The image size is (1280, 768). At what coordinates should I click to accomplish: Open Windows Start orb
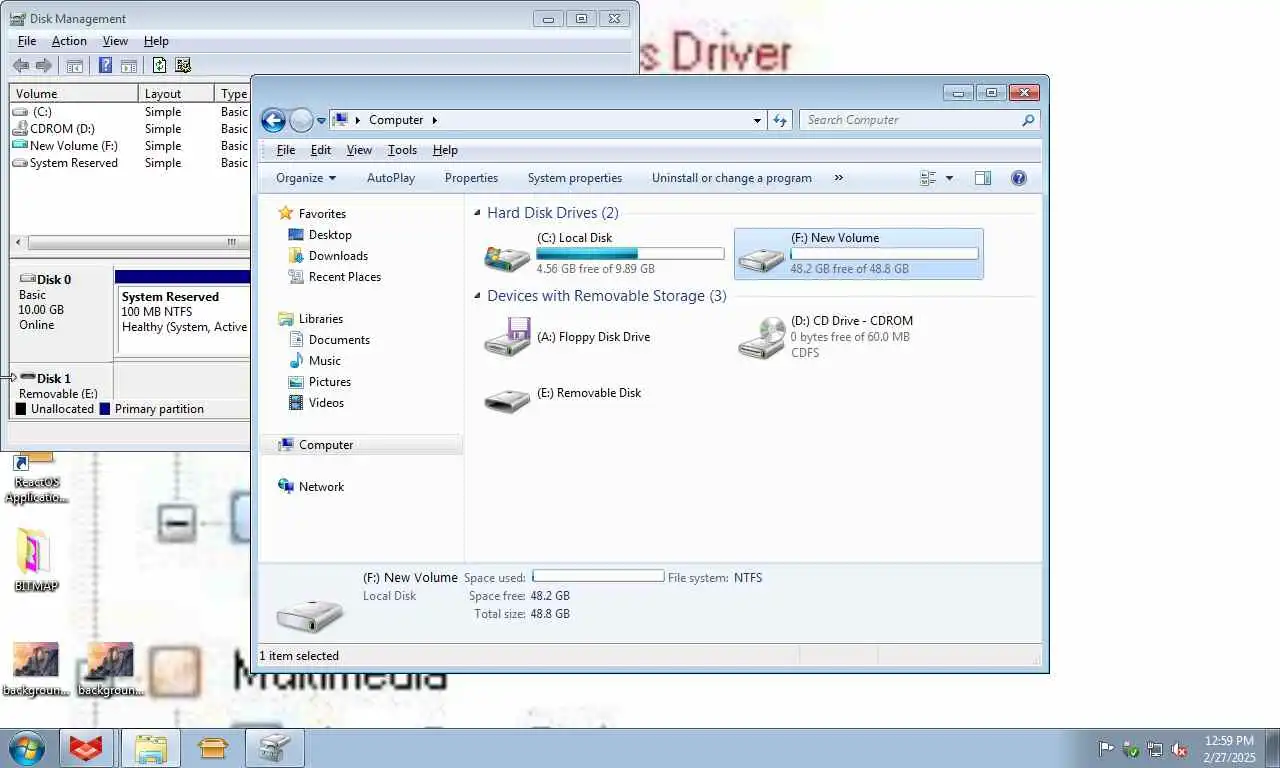(x=27, y=748)
